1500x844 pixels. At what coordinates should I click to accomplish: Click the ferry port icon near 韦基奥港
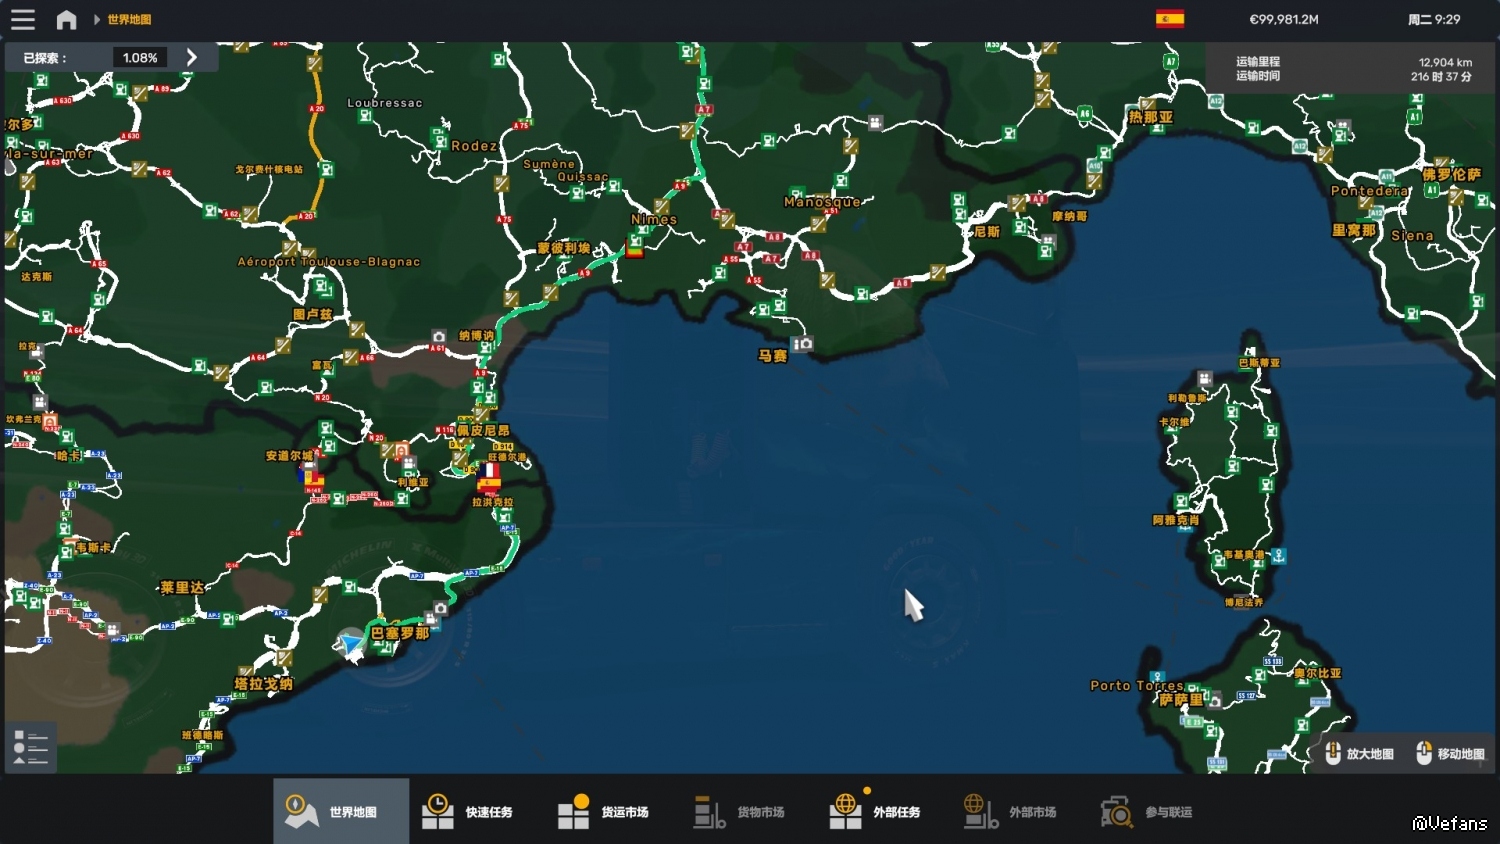point(1279,556)
